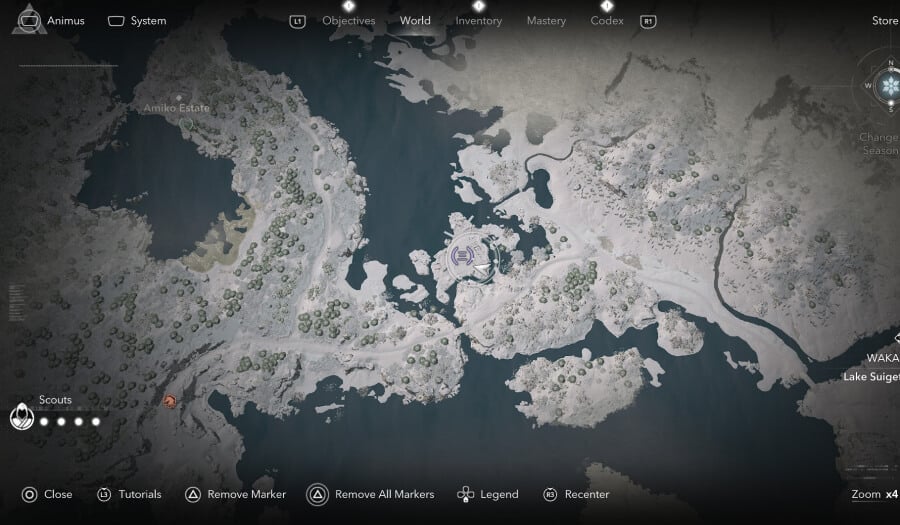Click the last scout dot
The width and height of the screenshot is (900, 525).
click(x=96, y=422)
